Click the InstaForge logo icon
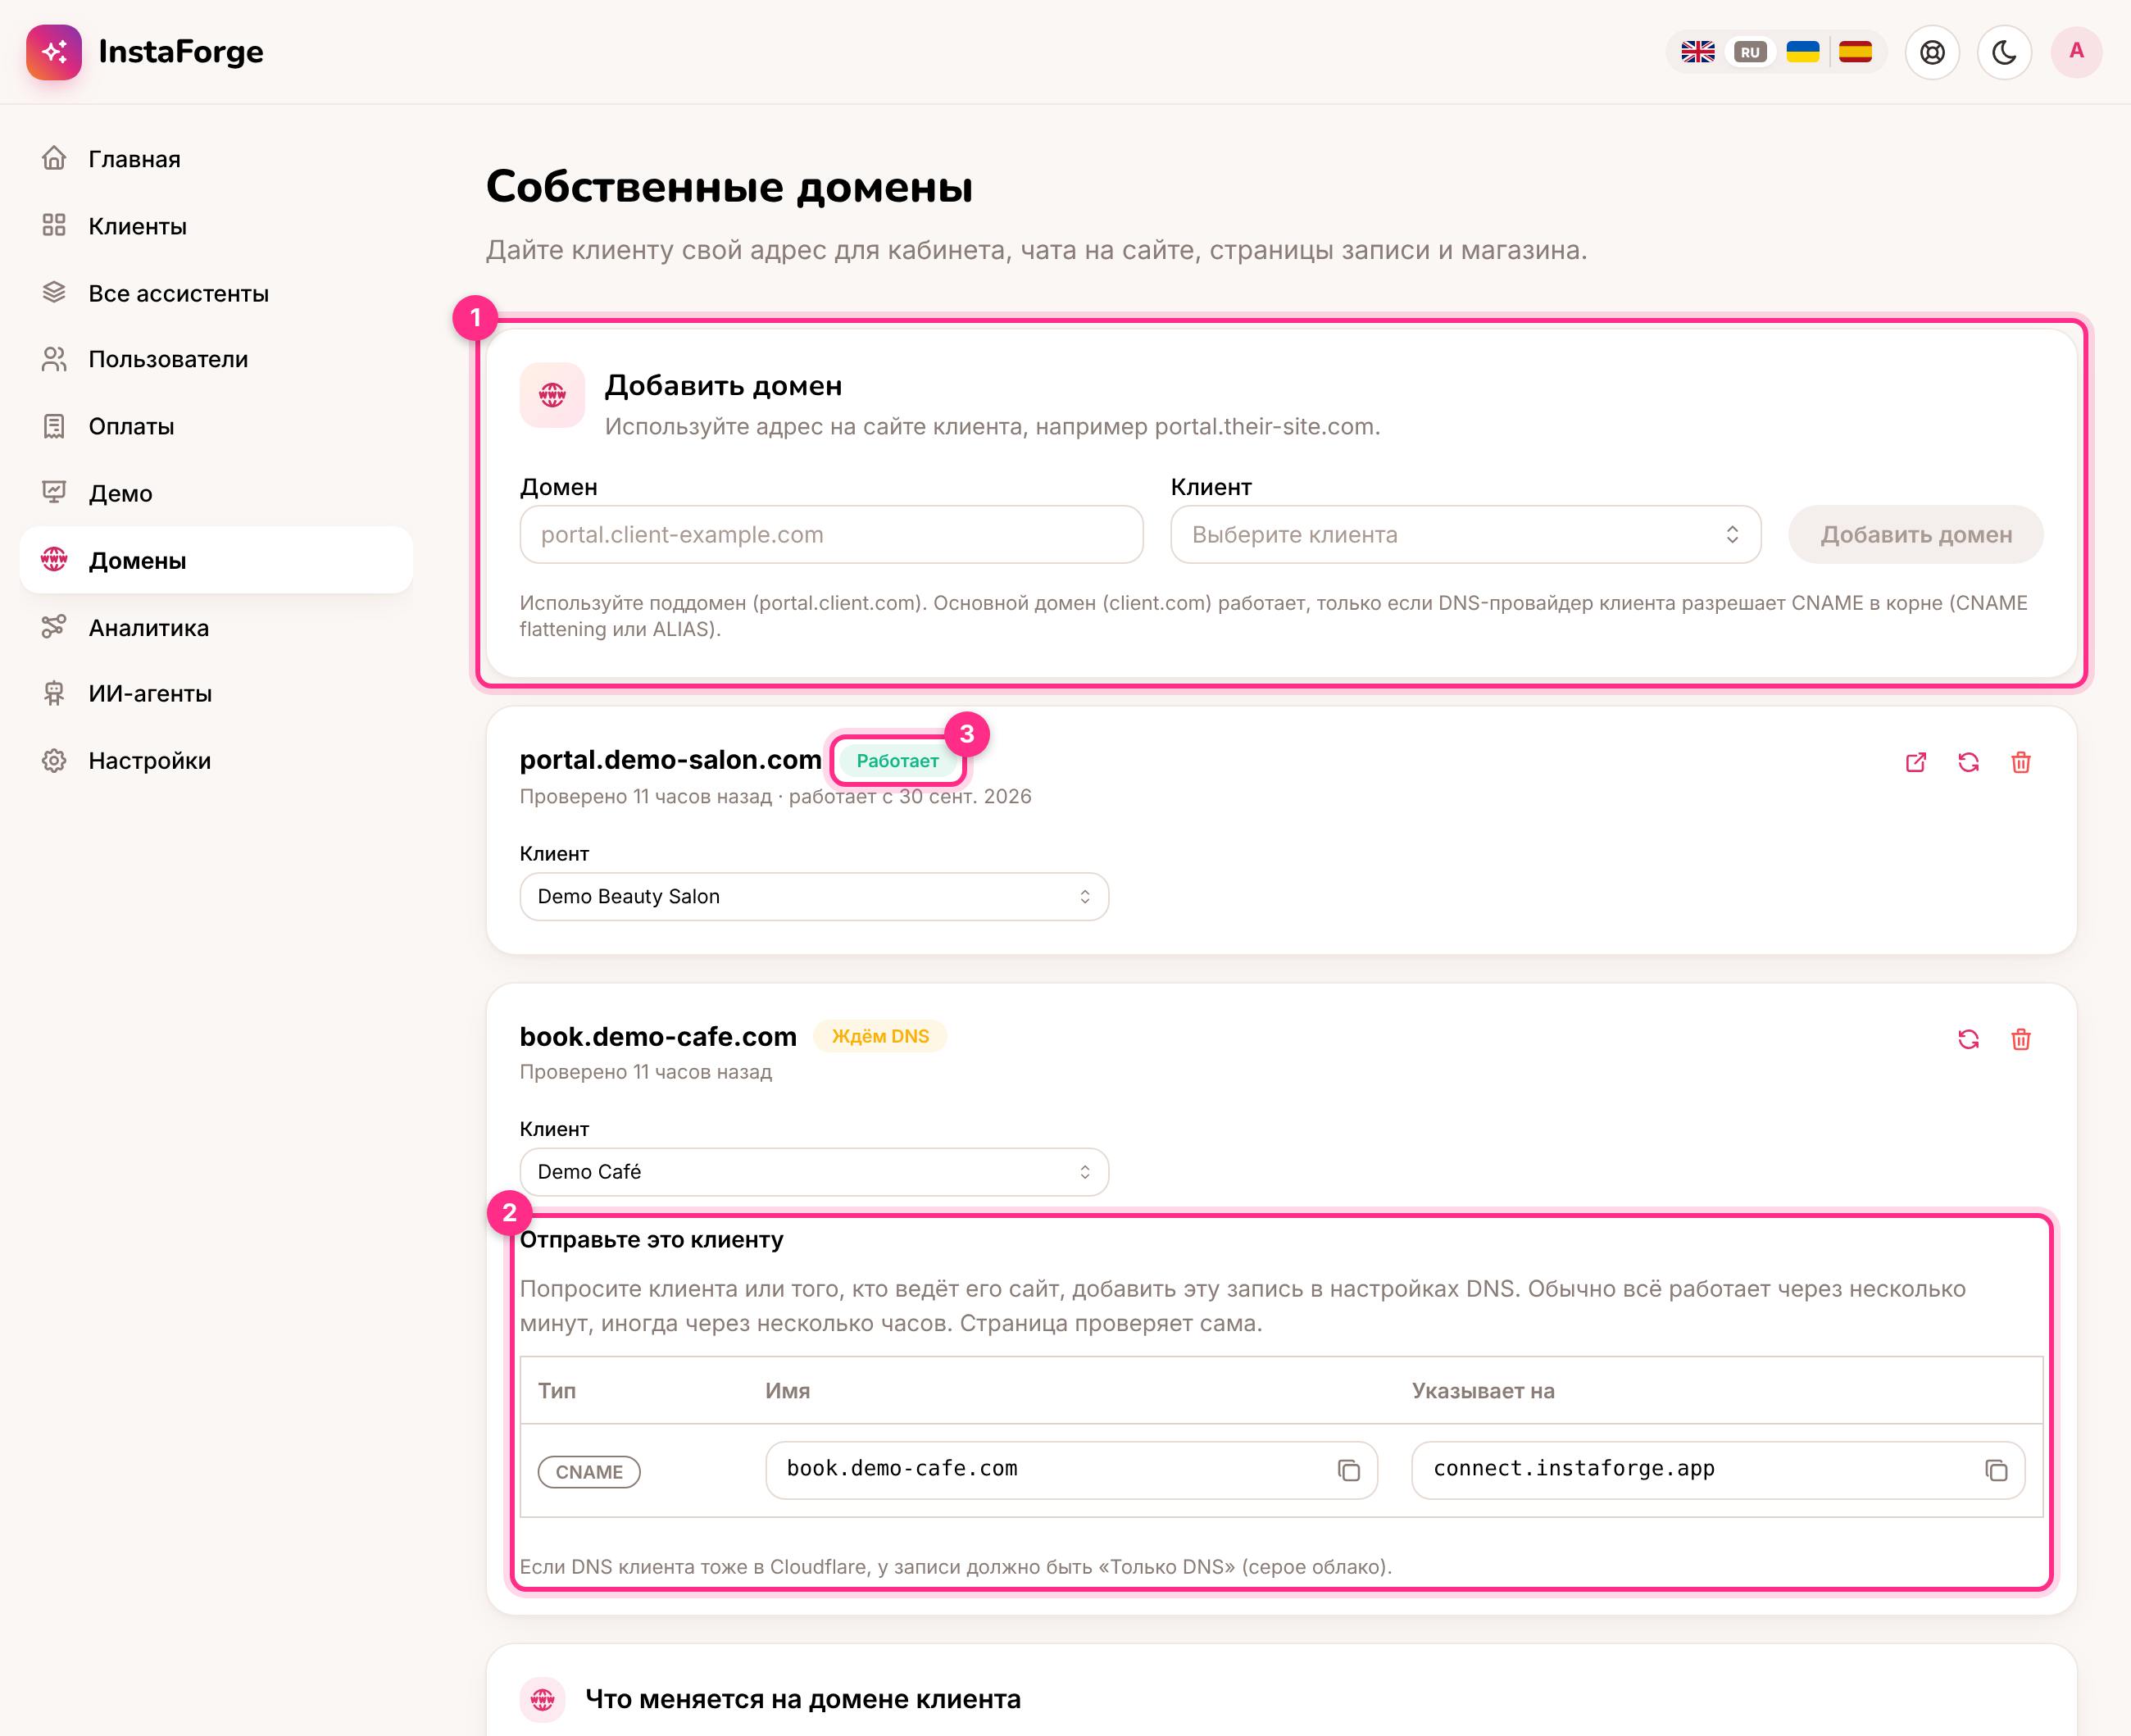The height and width of the screenshot is (1736, 2131). 54,52
